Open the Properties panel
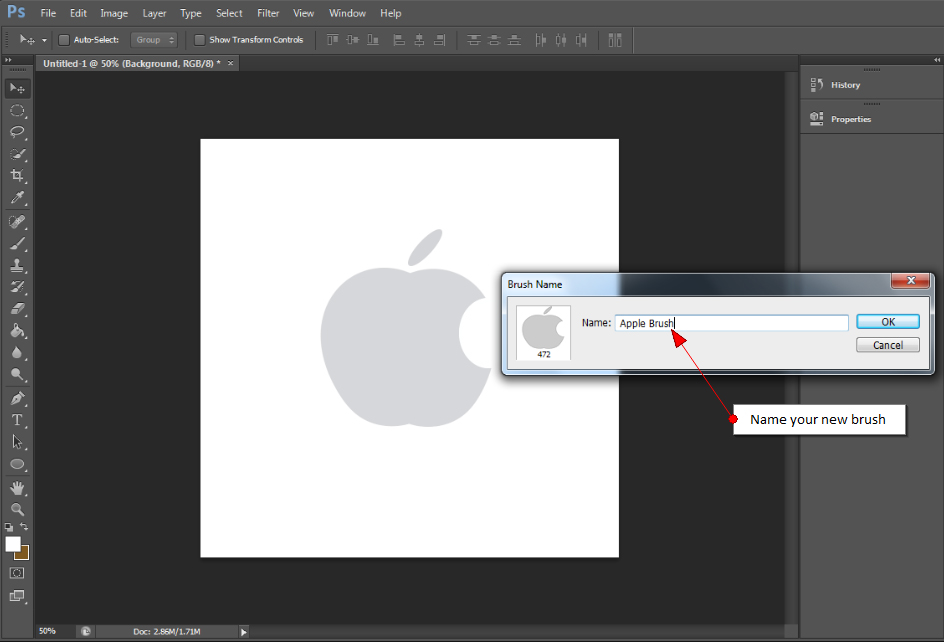Viewport: 944px width, 642px height. 851,119
